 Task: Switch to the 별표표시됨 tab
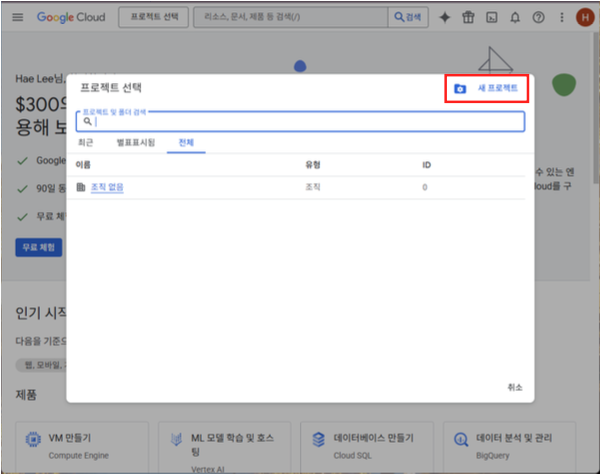[x=136, y=143]
